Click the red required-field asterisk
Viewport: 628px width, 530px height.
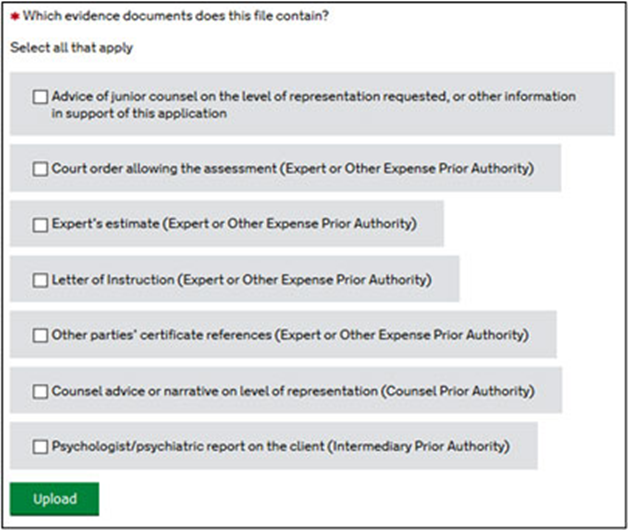(14, 18)
